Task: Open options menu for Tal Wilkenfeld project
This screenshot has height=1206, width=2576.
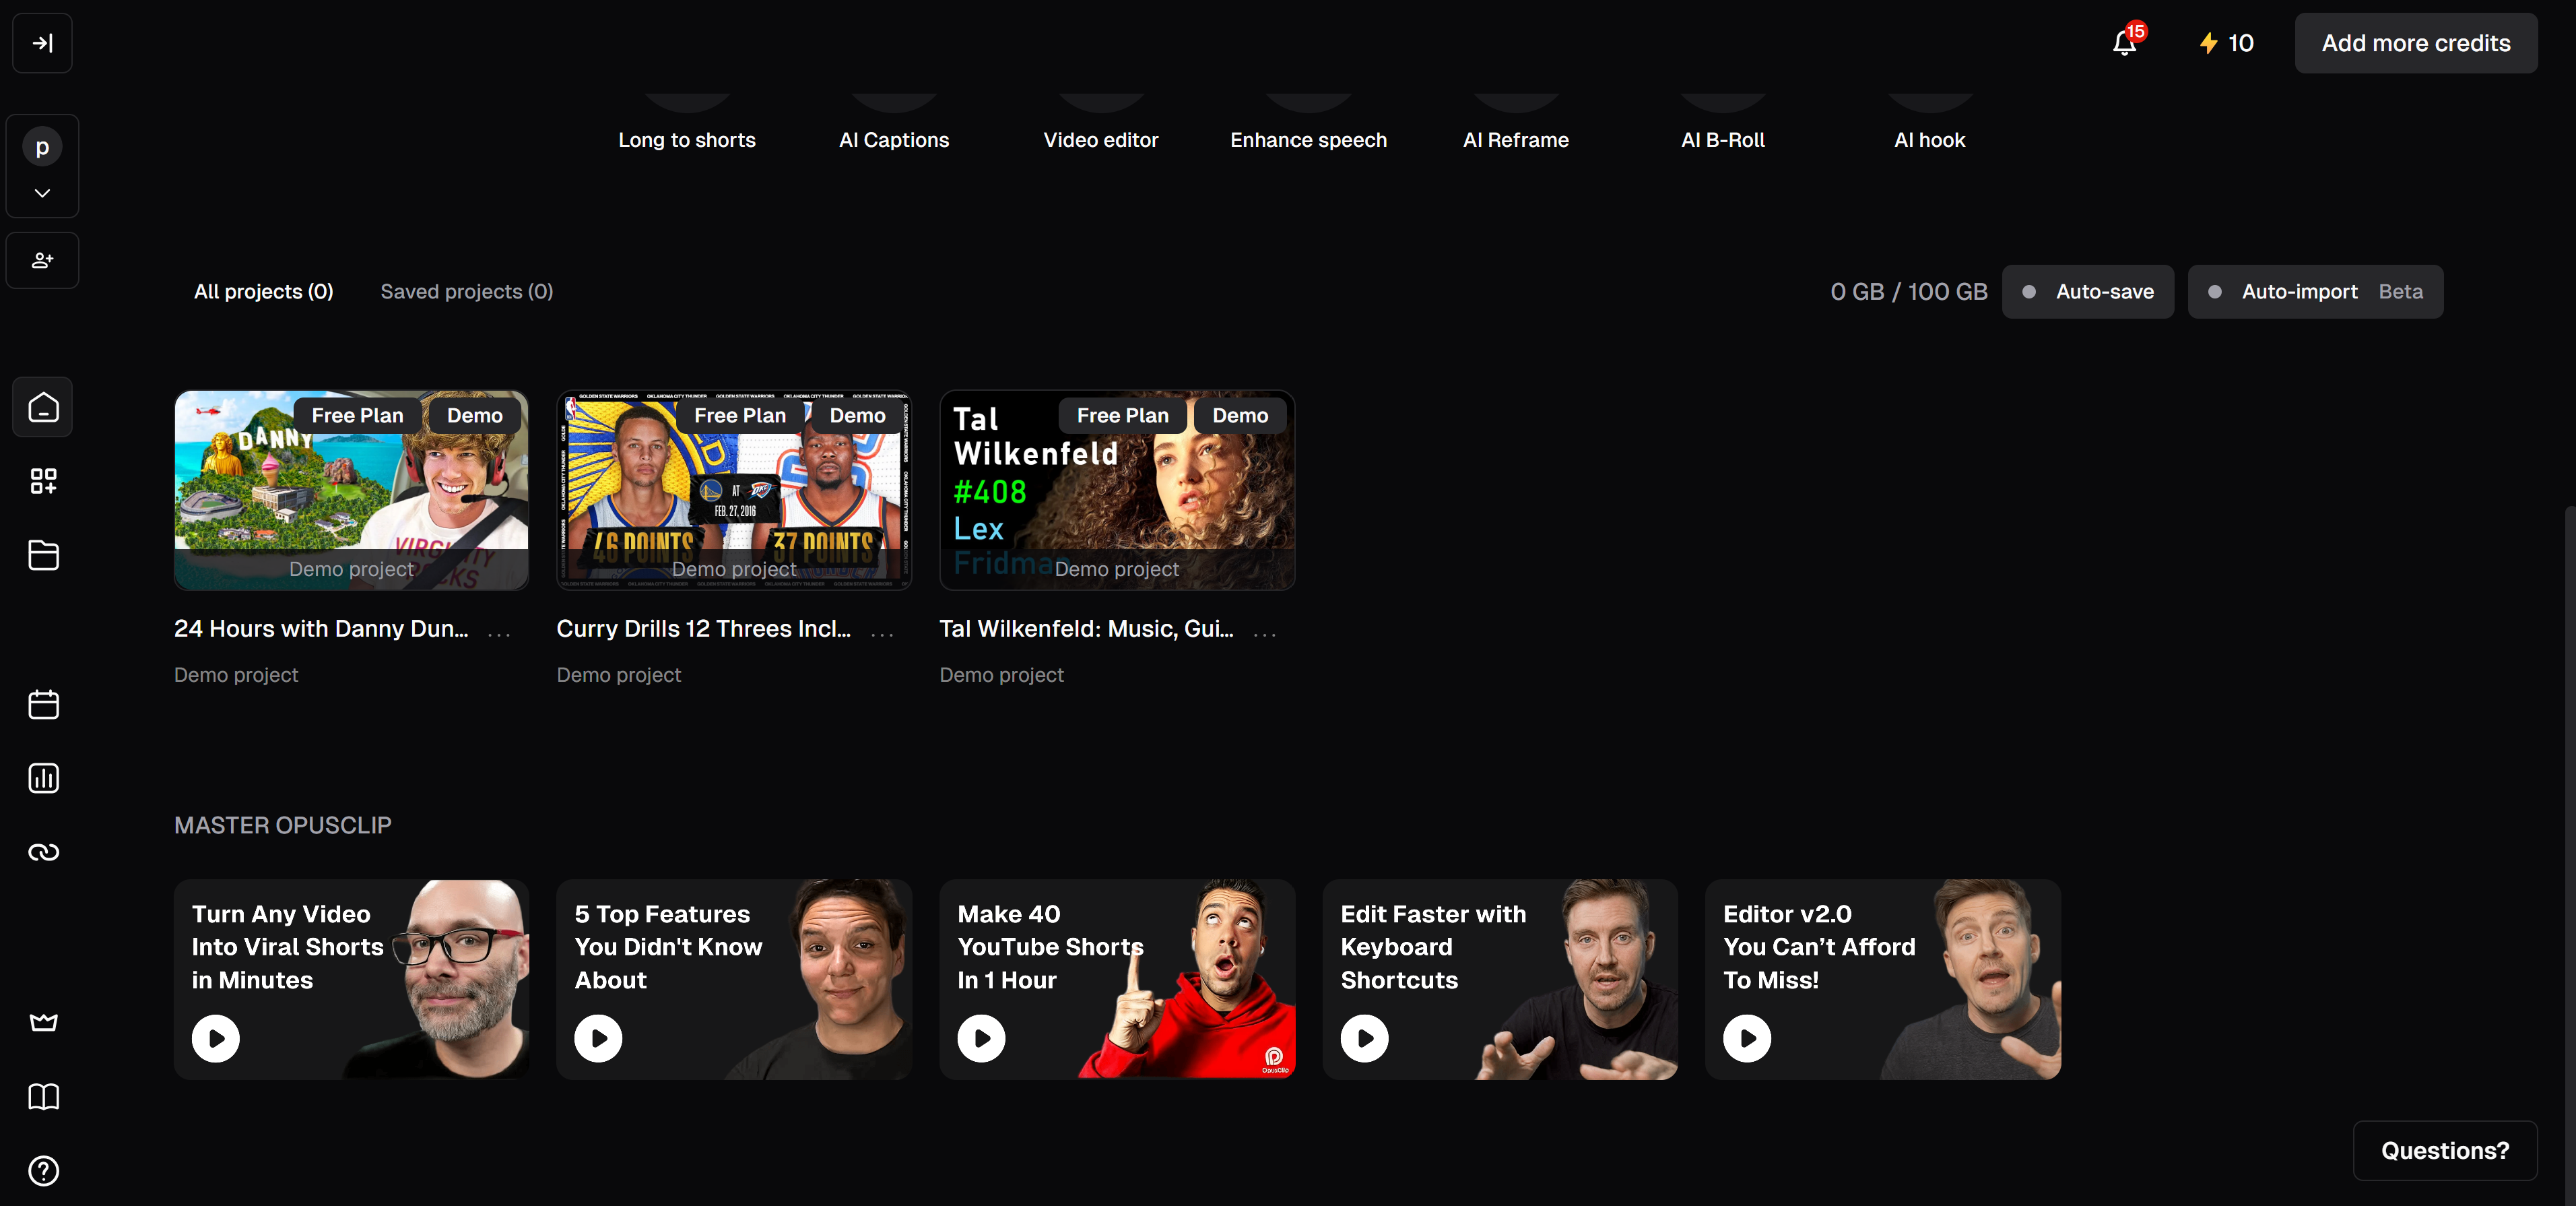Action: click(x=1264, y=634)
